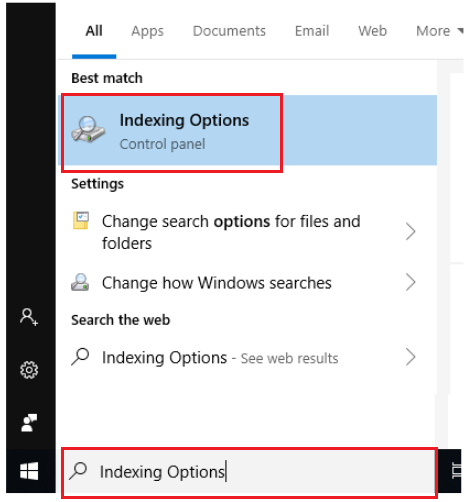Expand arrow for Change how Windows searches
Screen dimensions: 468x502
click(x=411, y=282)
